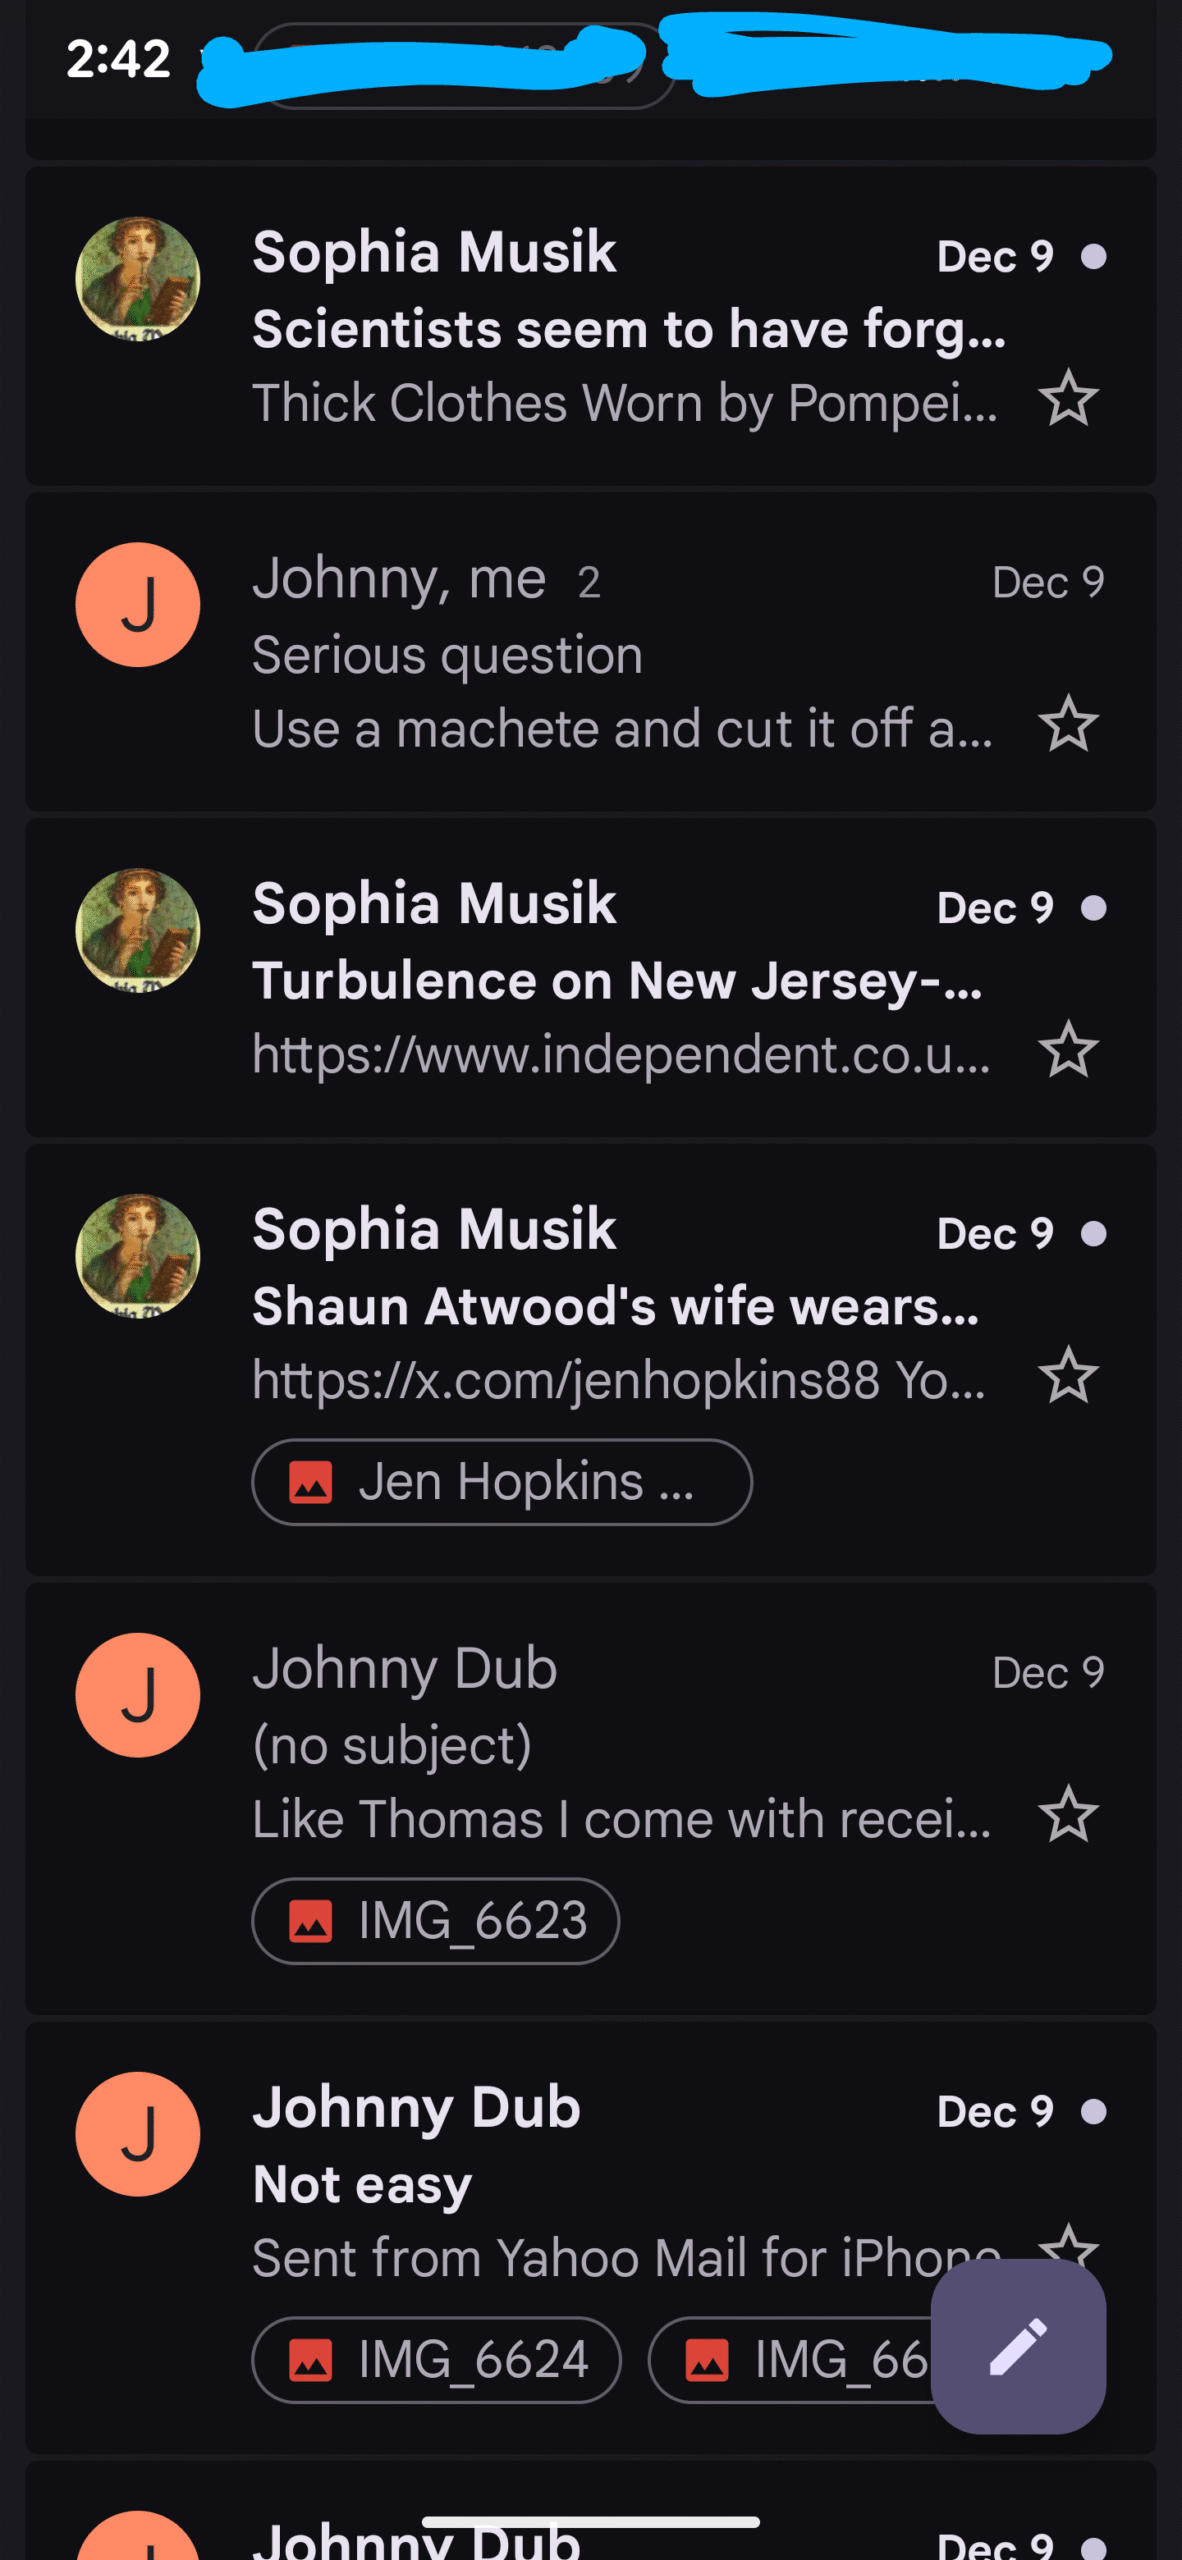Image resolution: width=1182 pixels, height=2560 pixels.
Task: Open the IMG_6624 attachment chip
Action: 436,2360
